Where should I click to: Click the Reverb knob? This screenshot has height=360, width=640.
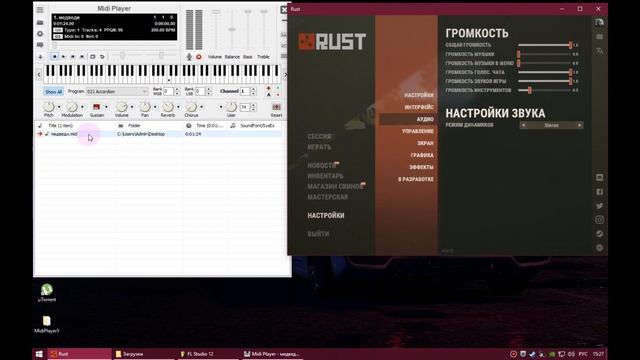coord(168,107)
